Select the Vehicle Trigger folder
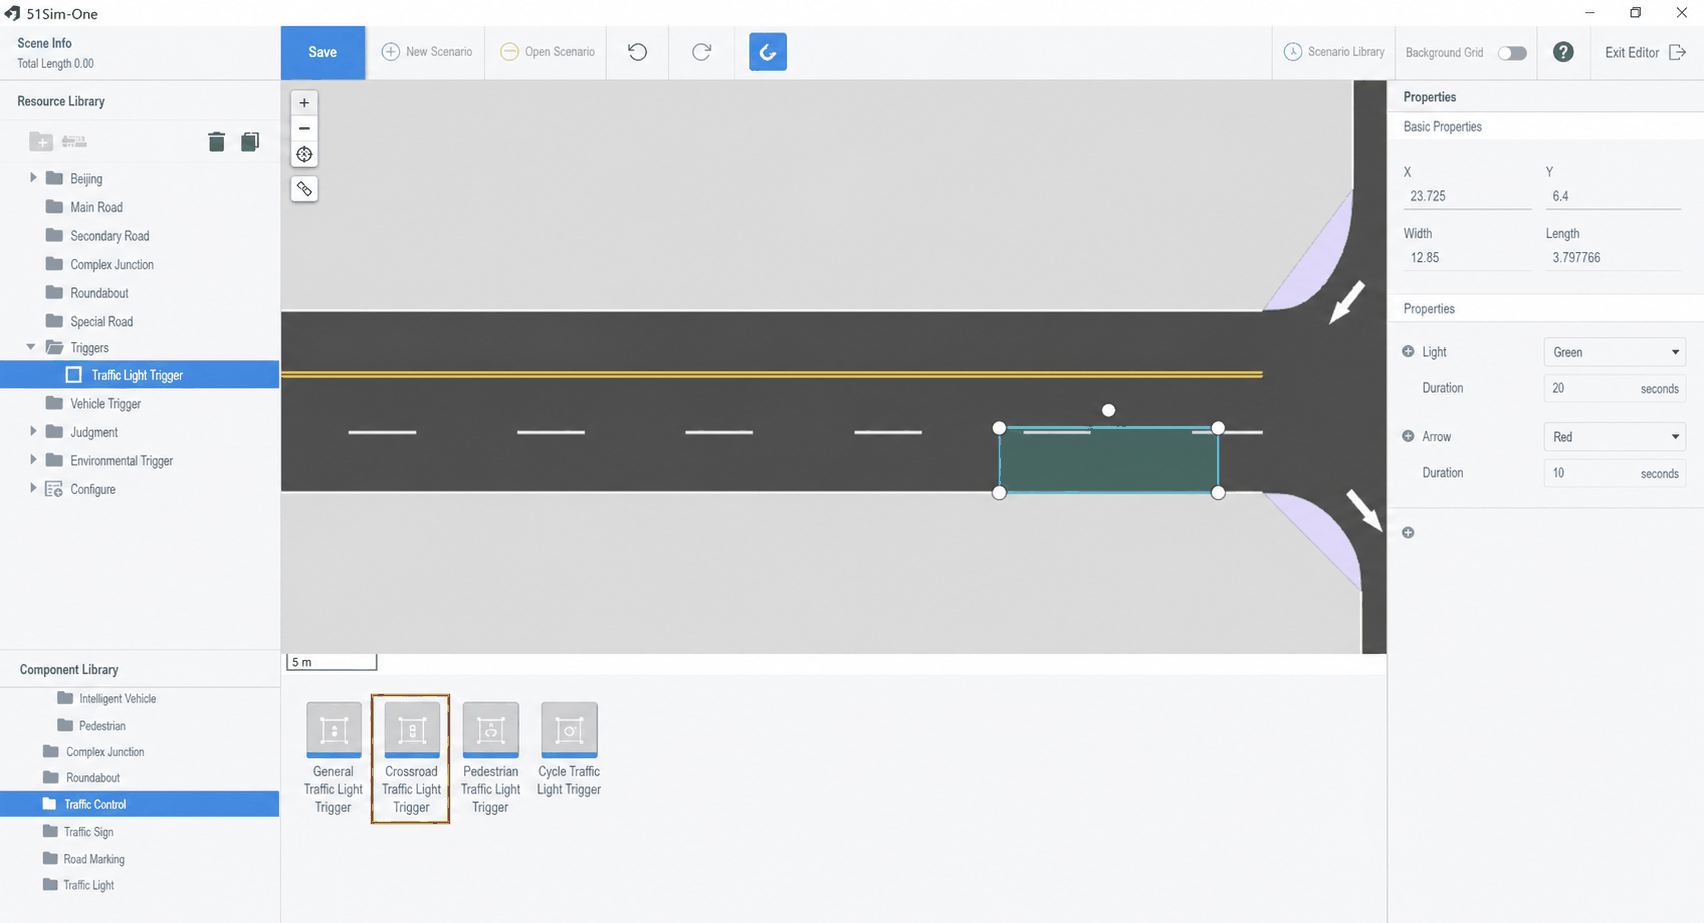 [x=105, y=403]
